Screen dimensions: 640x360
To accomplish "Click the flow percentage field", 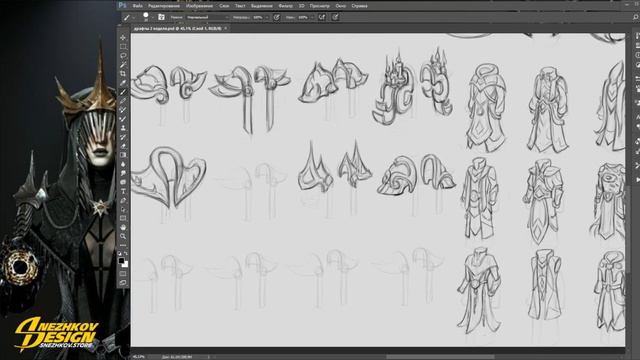I will [x=302, y=18].
